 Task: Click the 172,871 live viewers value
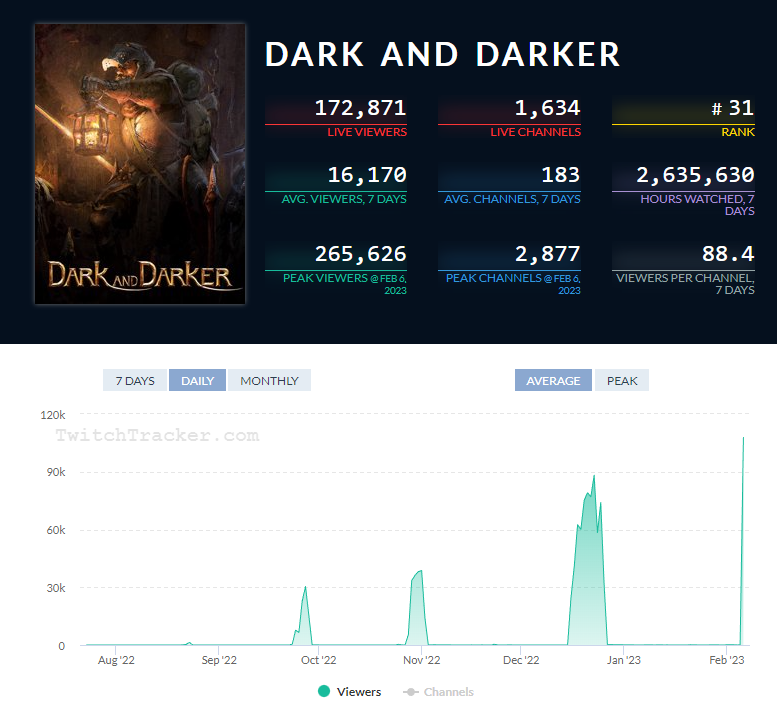point(360,108)
